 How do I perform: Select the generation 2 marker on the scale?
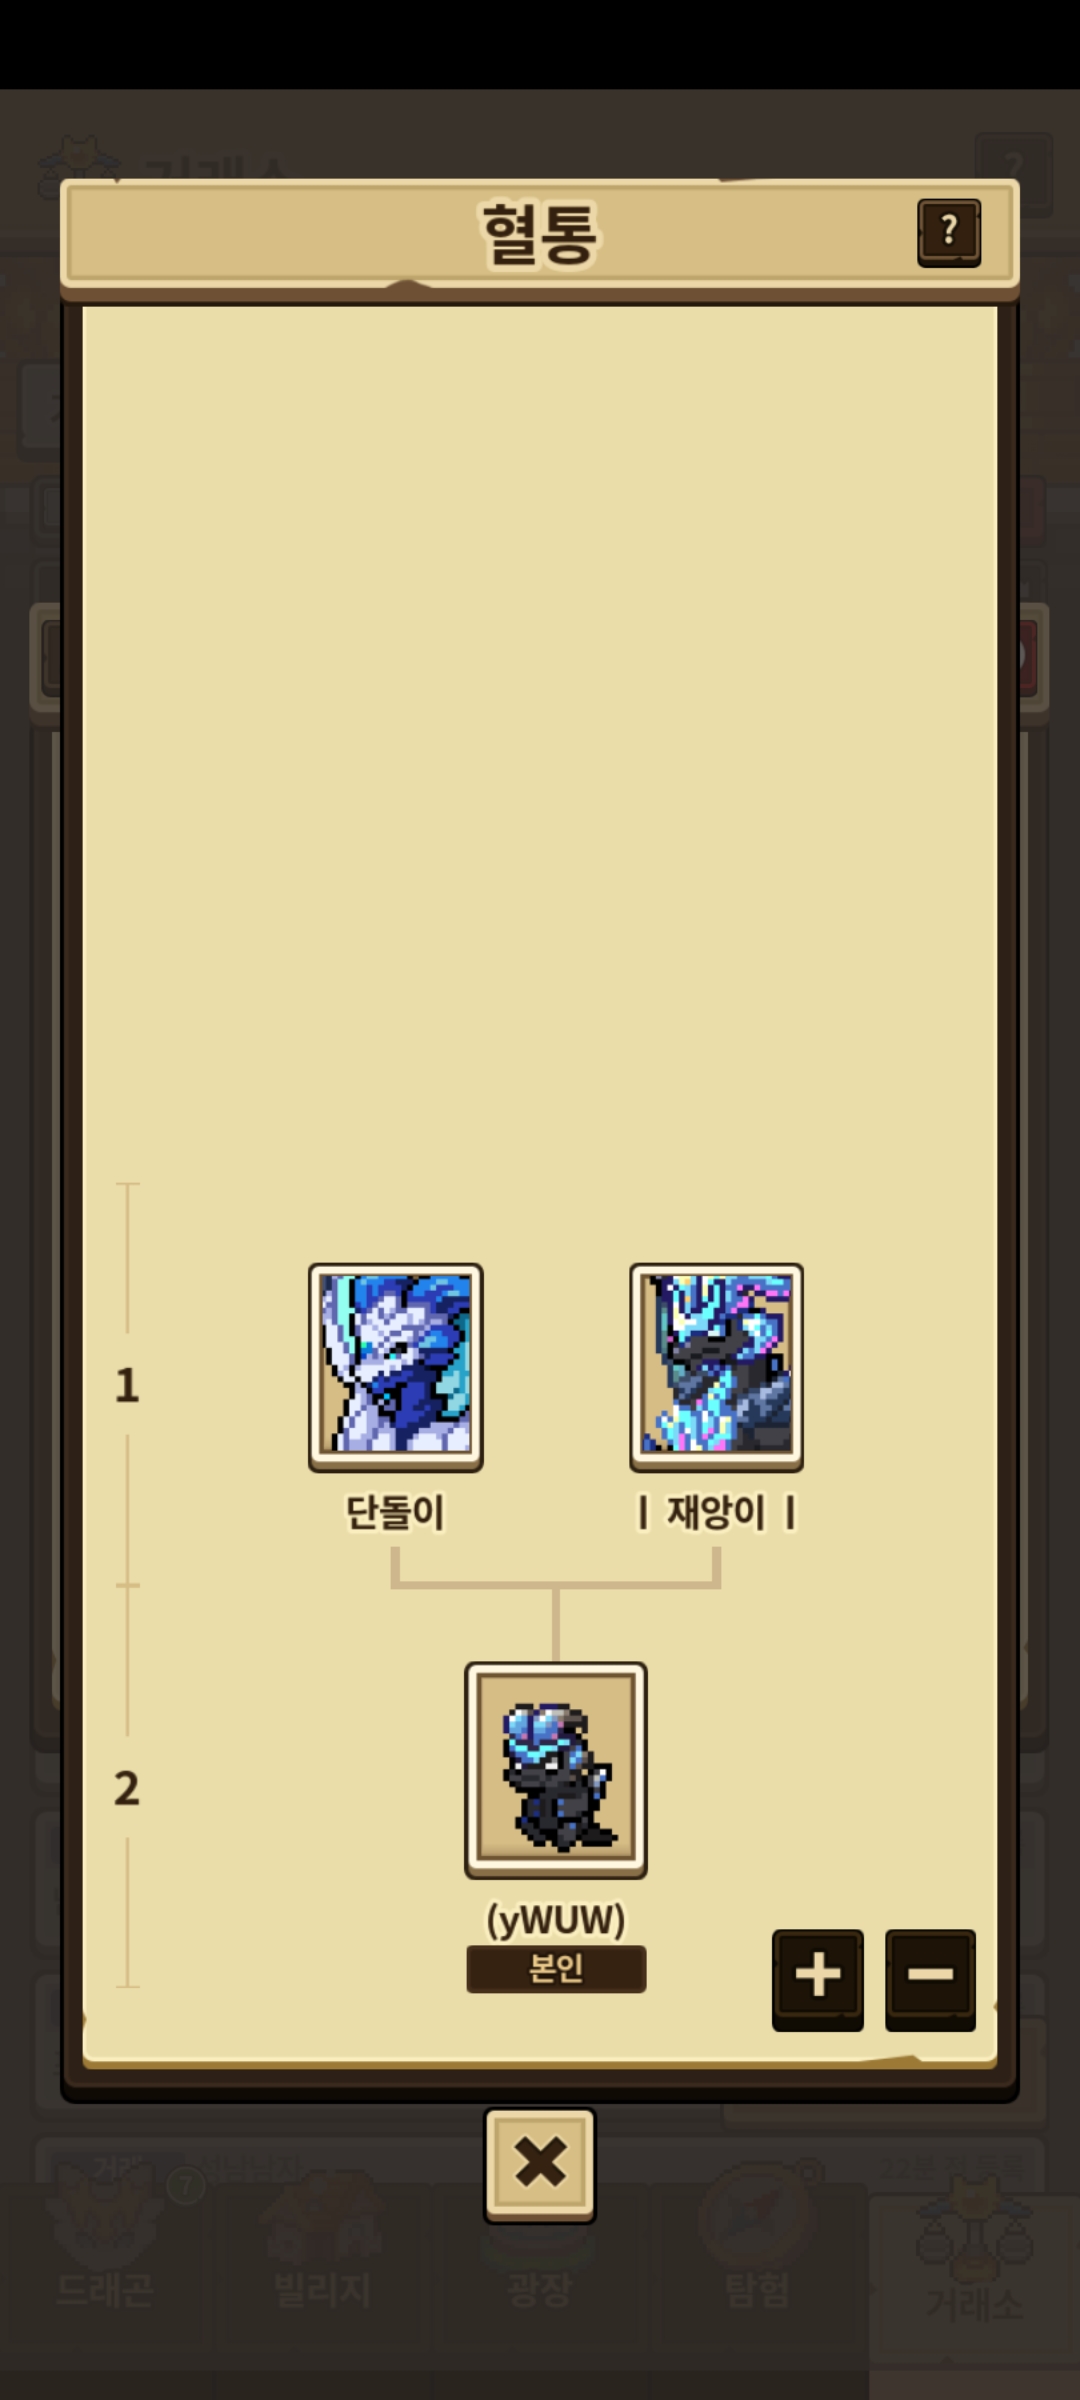tap(127, 1788)
